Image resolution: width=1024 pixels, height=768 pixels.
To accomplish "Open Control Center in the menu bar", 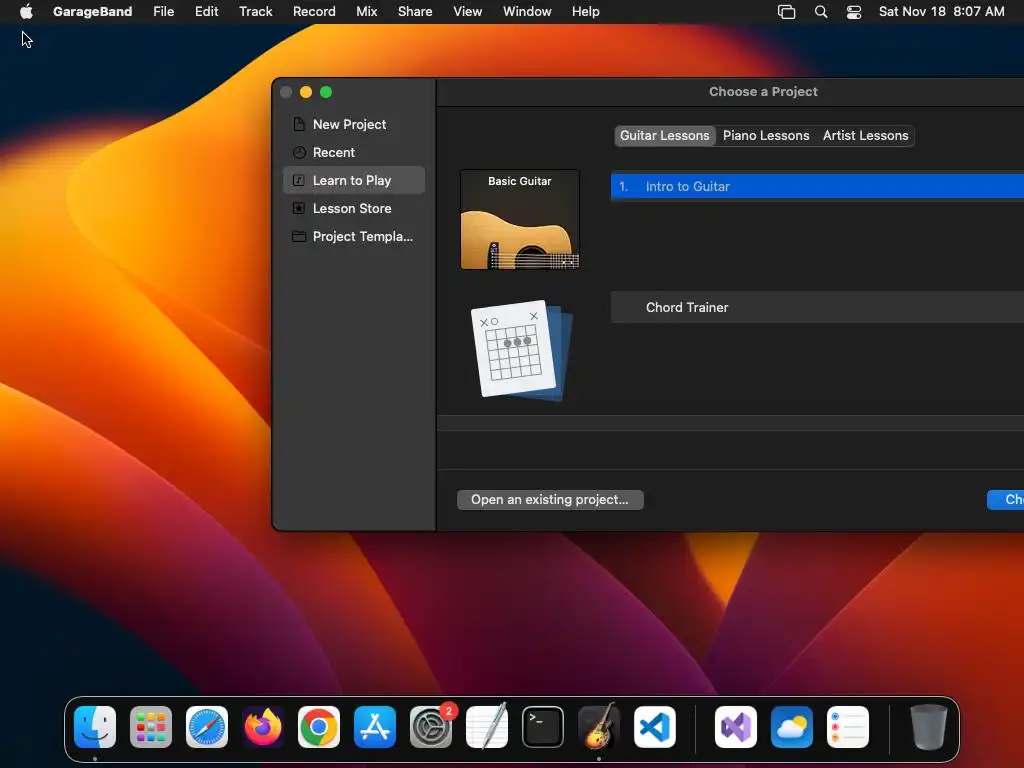I will pyautogui.click(x=854, y=12).
